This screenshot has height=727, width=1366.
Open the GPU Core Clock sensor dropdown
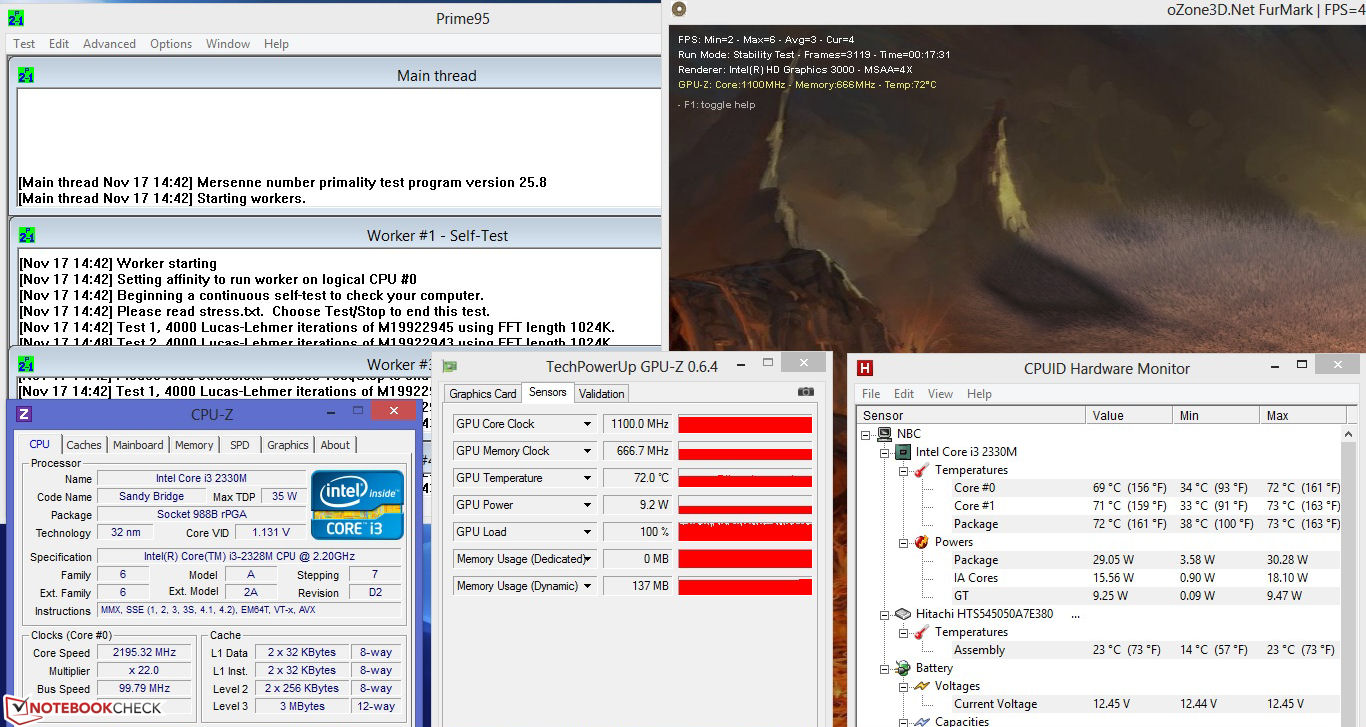(x=588, y=424)
